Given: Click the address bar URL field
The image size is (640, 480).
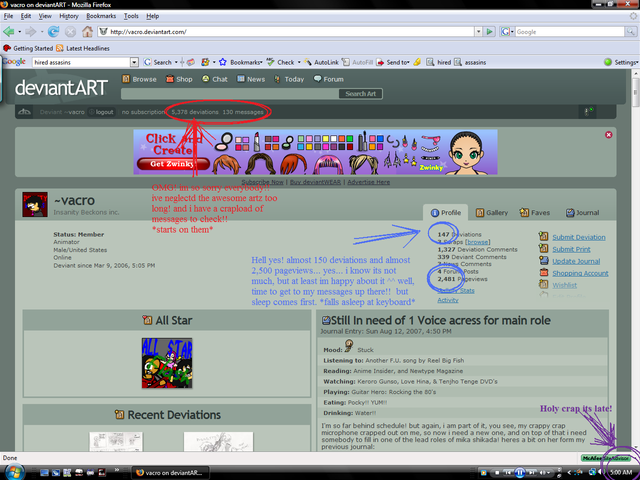Looking at the screenshot, I should click(x=286, y=31).
